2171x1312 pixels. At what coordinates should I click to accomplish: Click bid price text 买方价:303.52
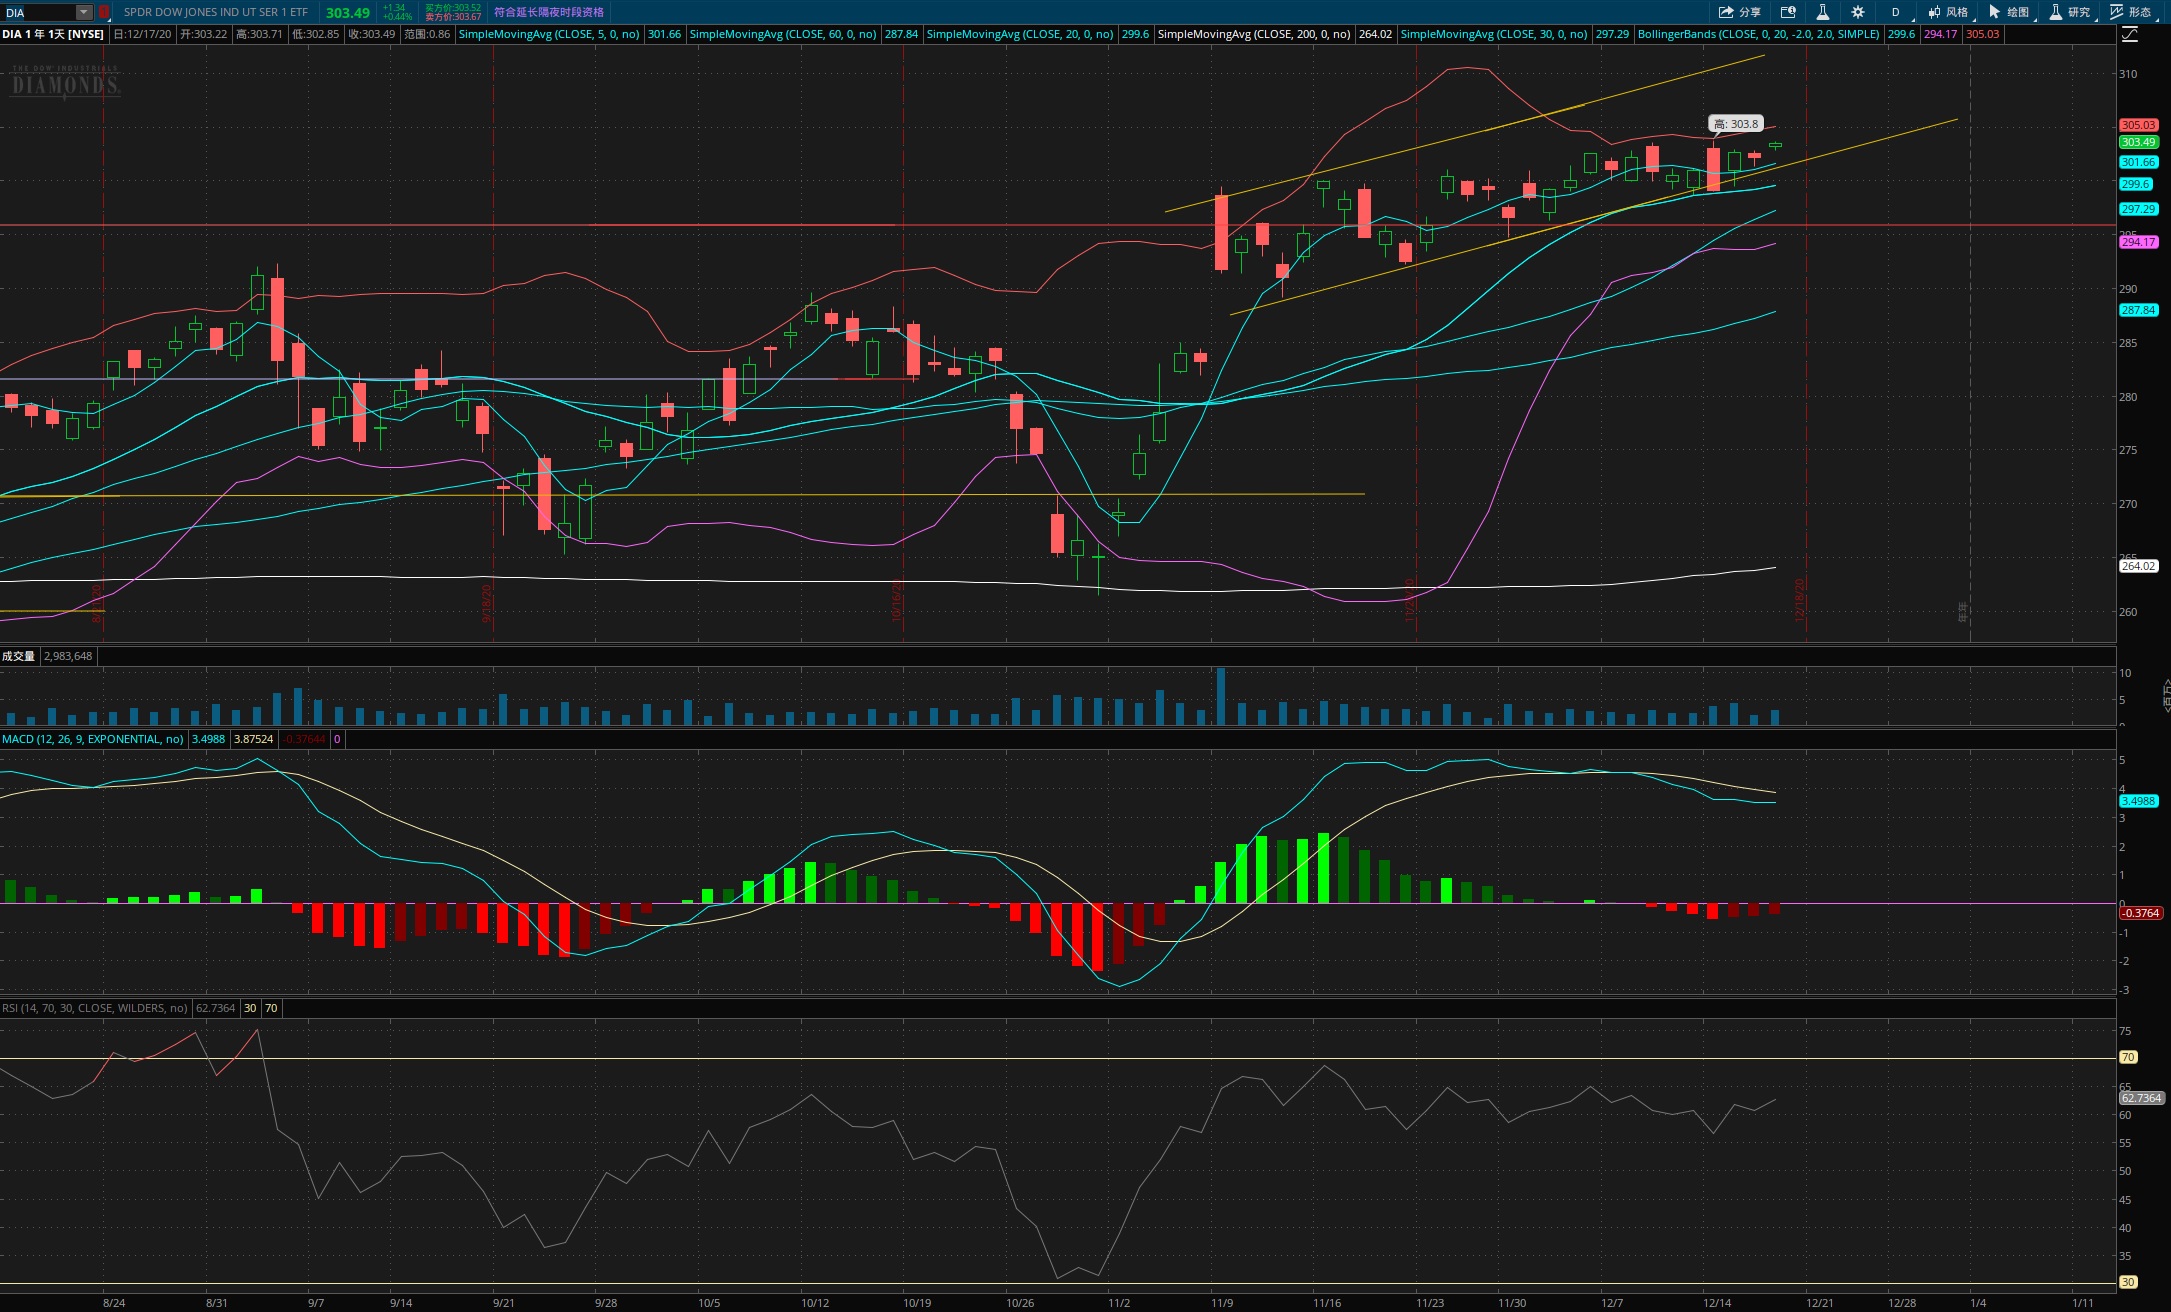pyautogui.click(x=452, y=8)
